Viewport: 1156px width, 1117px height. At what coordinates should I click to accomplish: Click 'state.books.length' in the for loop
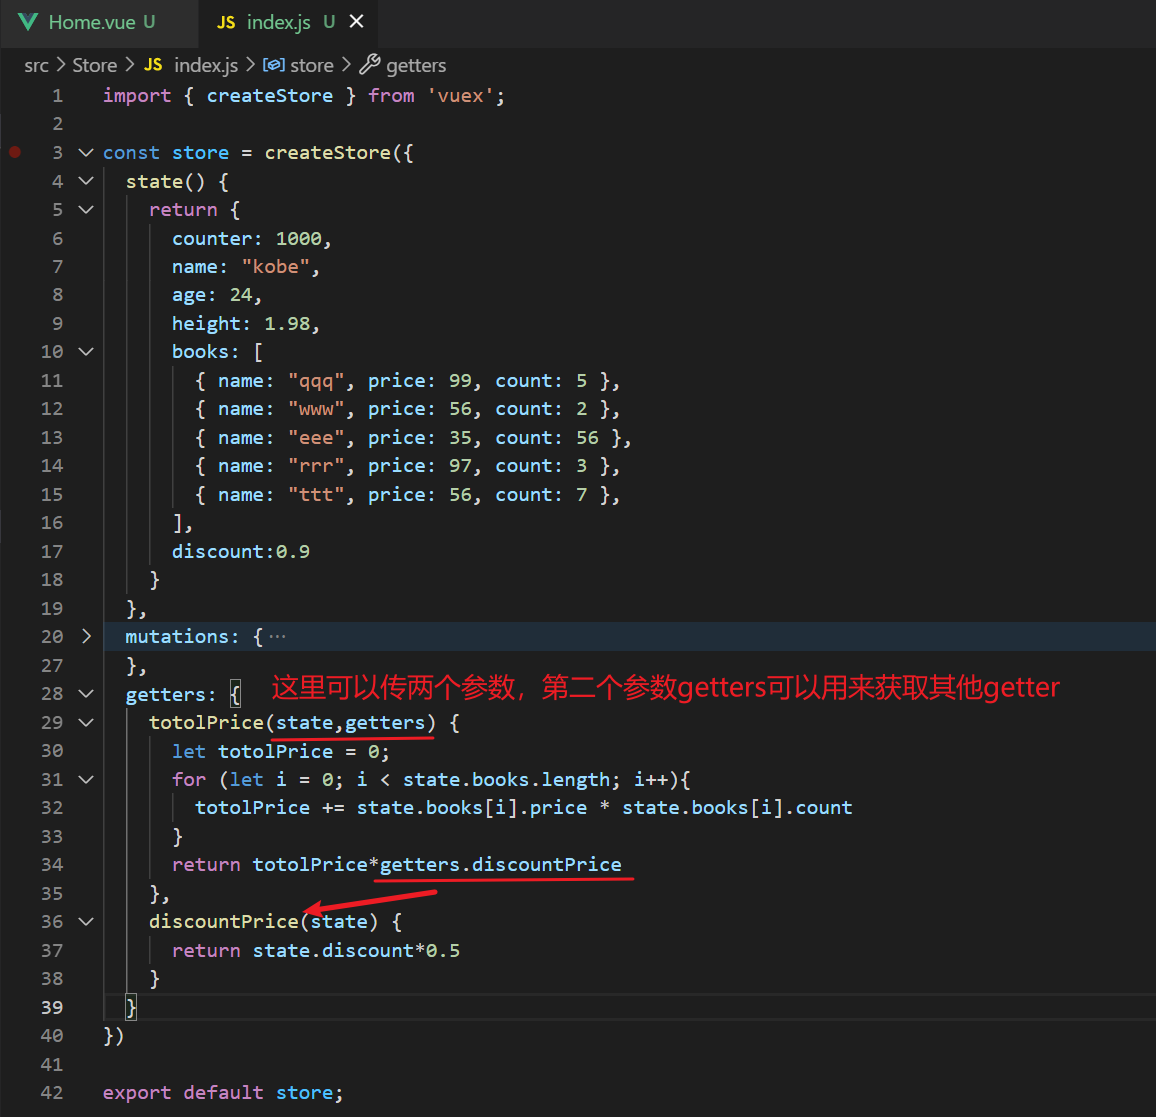[506, 779]
